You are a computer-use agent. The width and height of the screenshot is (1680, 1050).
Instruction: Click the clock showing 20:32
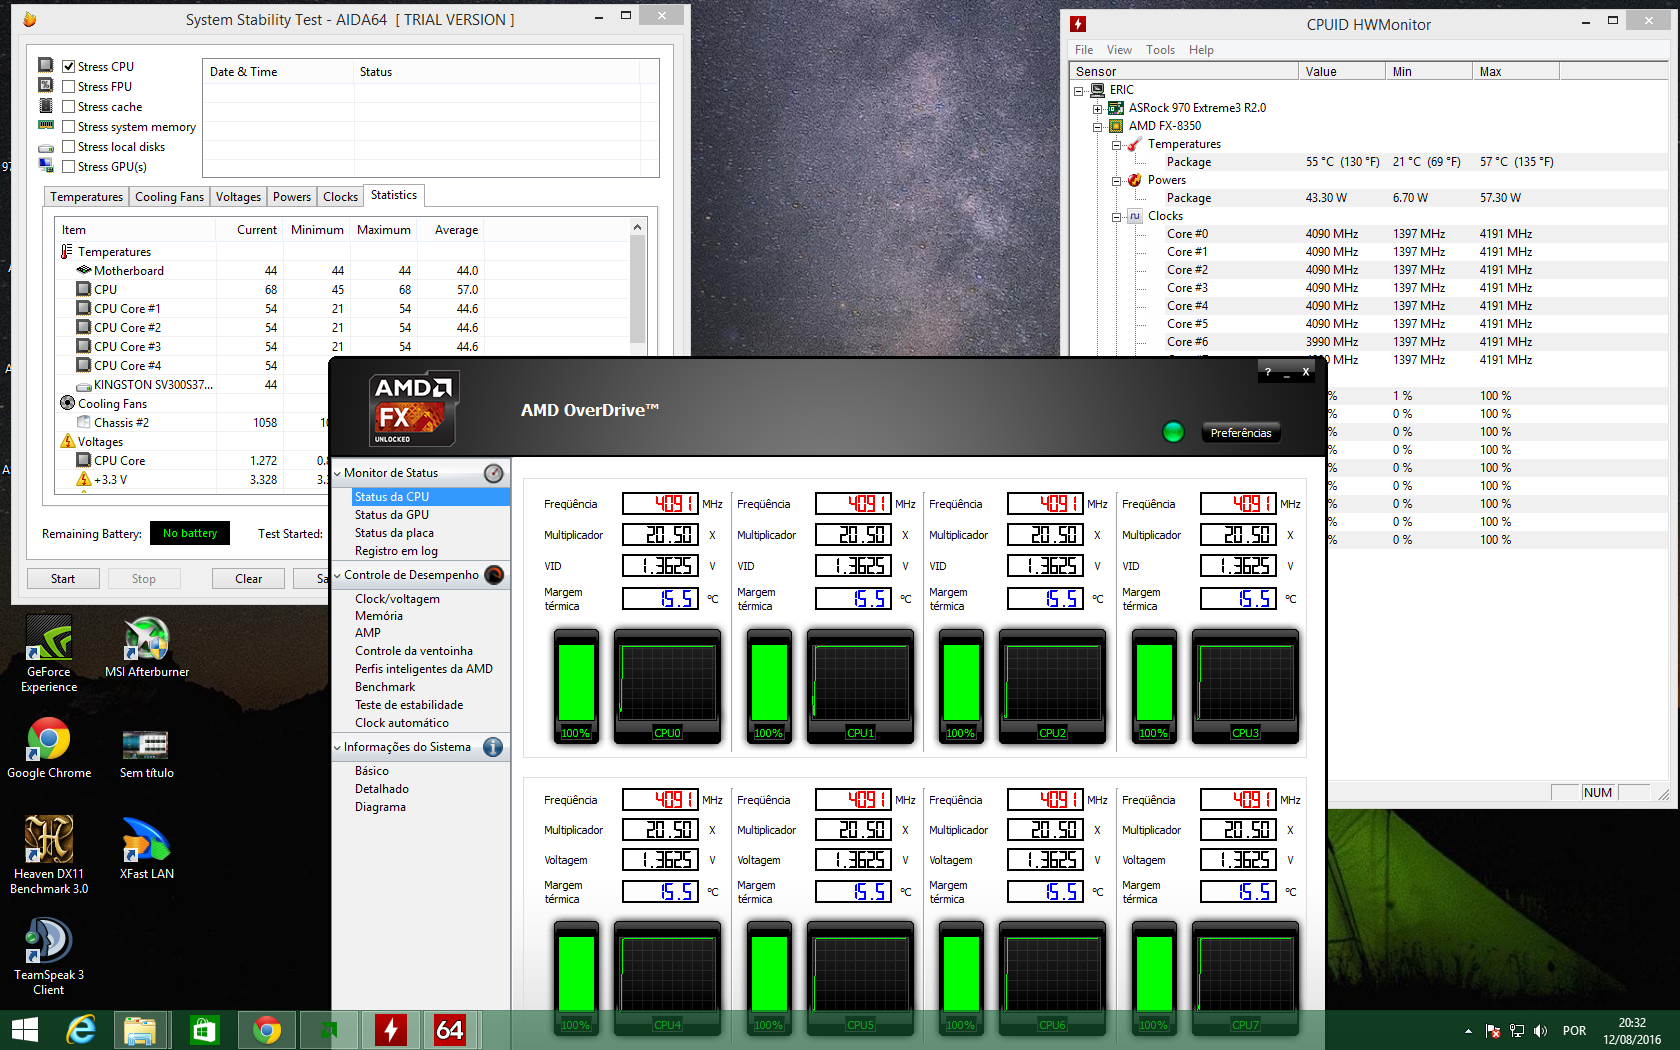pos(1632,1023)
